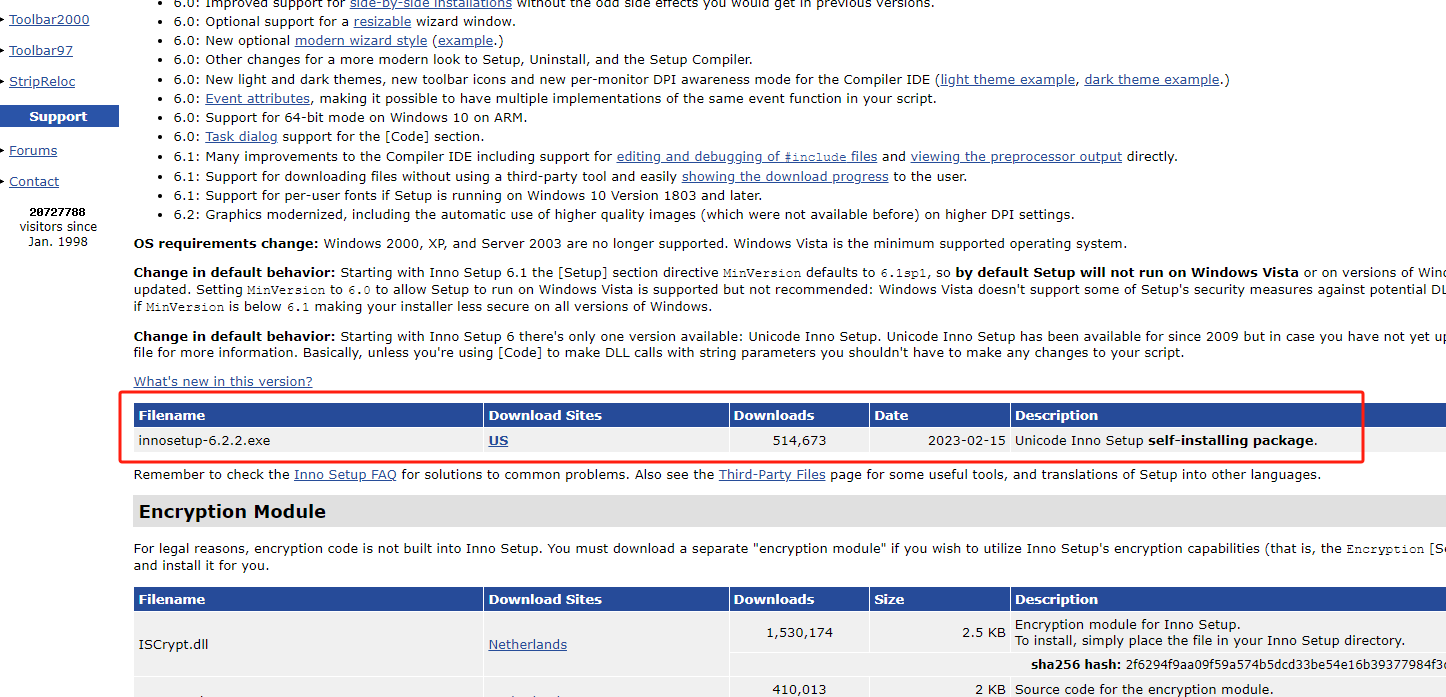This screenshot has height=697, width=1446.
Task: Select "Unicode Inno Setup self-installing package" description
Action: click(x=1166, y=440)
